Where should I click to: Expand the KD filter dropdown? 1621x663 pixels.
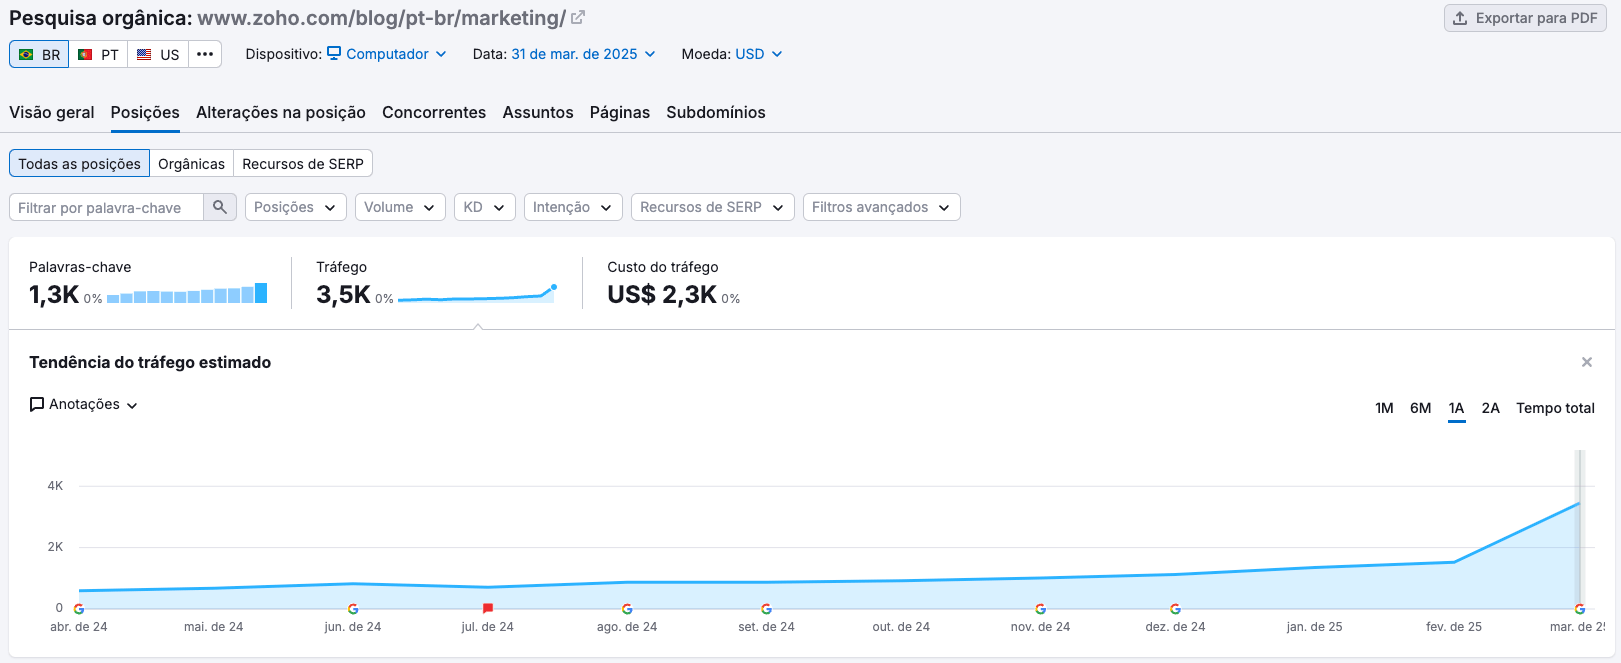485,207
